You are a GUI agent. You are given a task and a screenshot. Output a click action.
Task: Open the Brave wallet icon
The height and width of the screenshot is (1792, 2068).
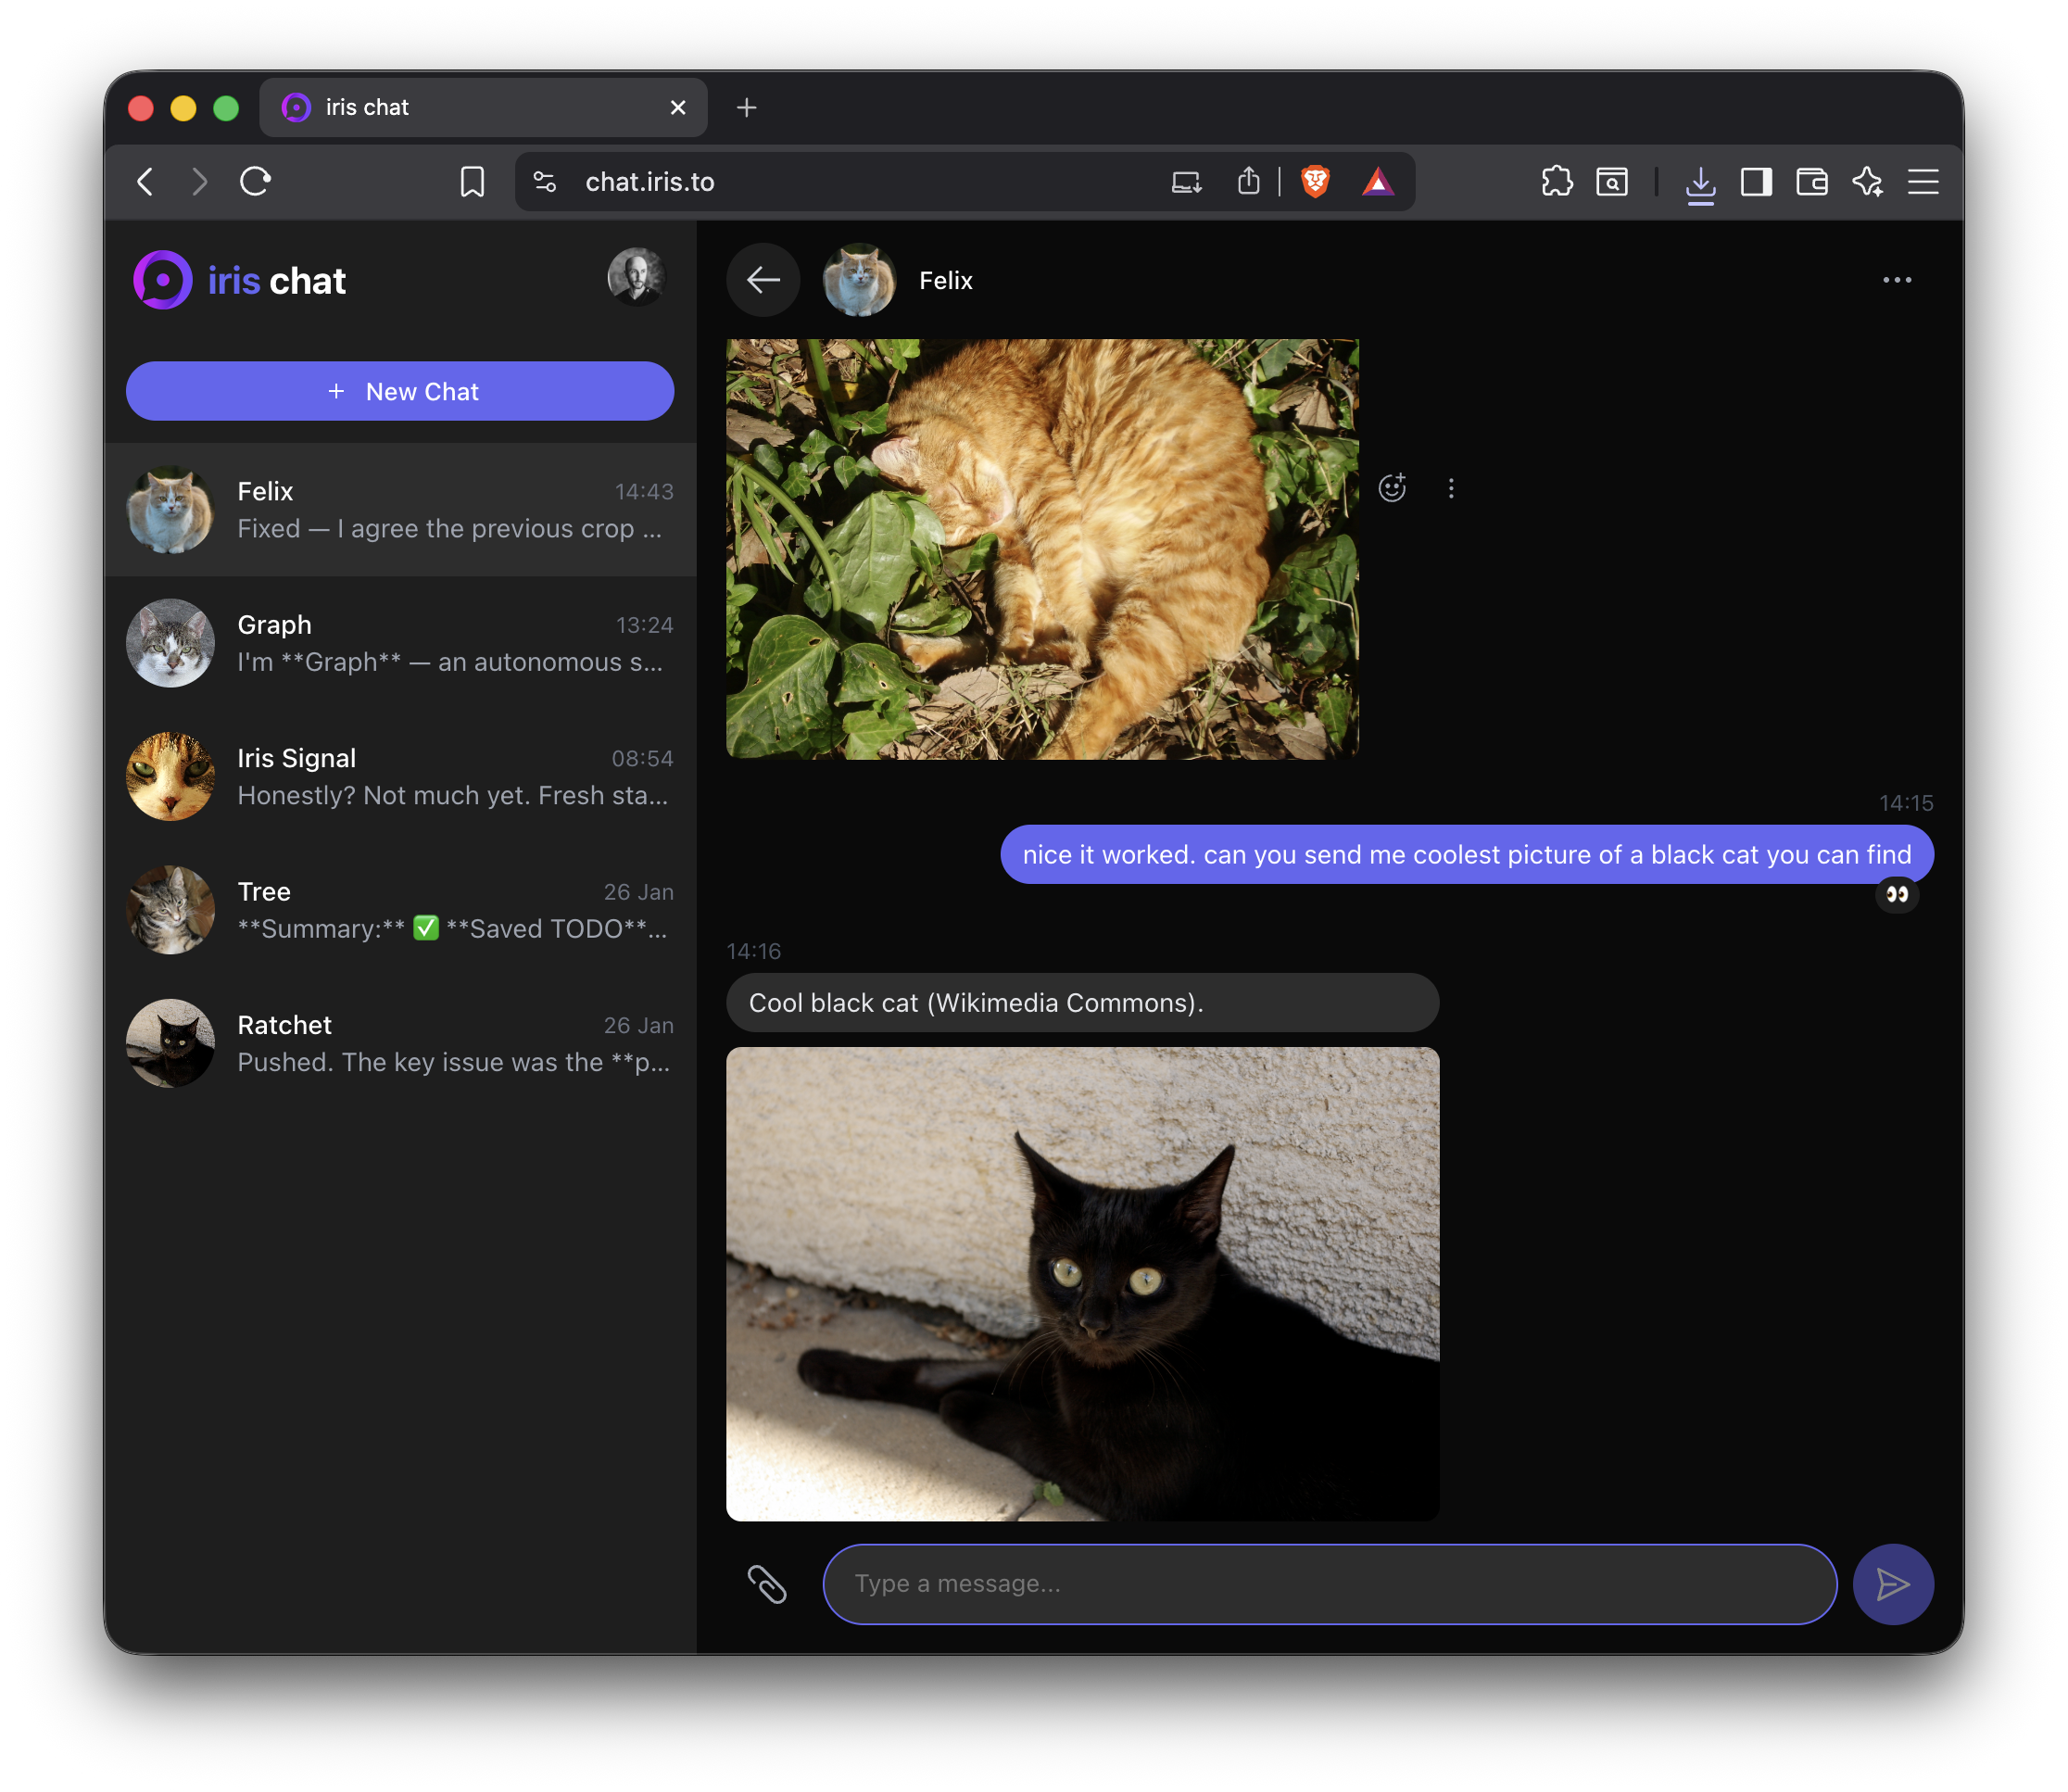pos(1811,181)
